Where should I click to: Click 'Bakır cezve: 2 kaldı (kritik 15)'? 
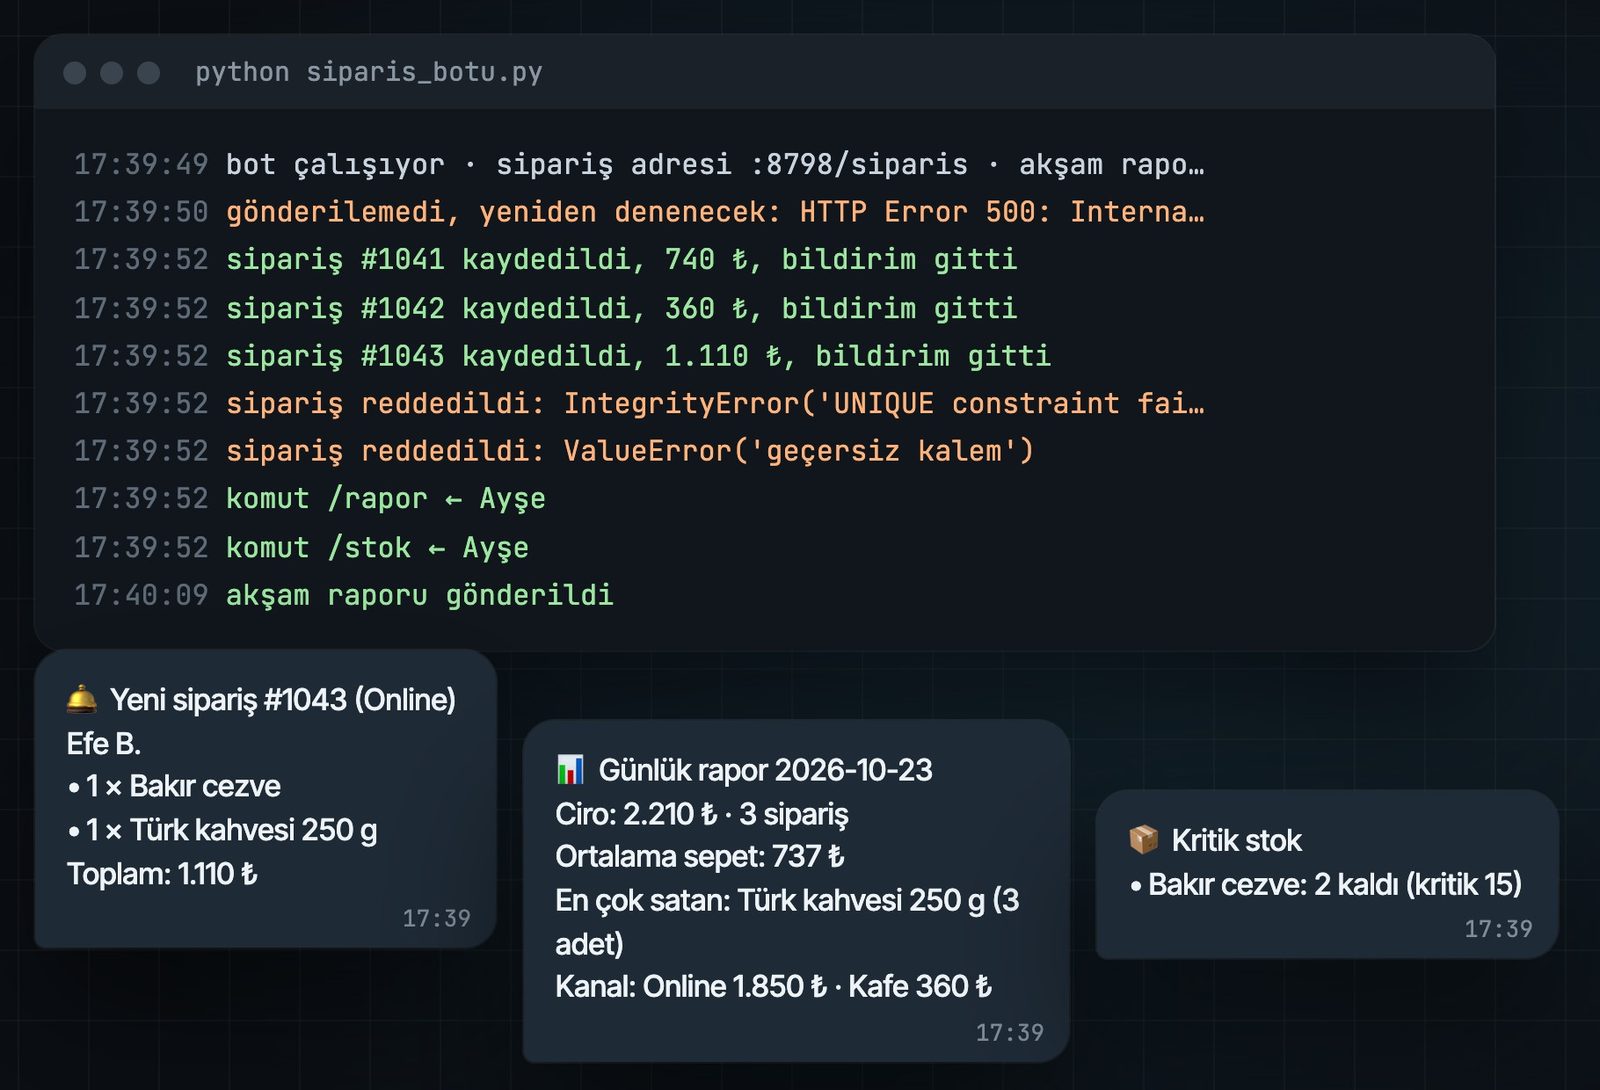[1326, 884]
